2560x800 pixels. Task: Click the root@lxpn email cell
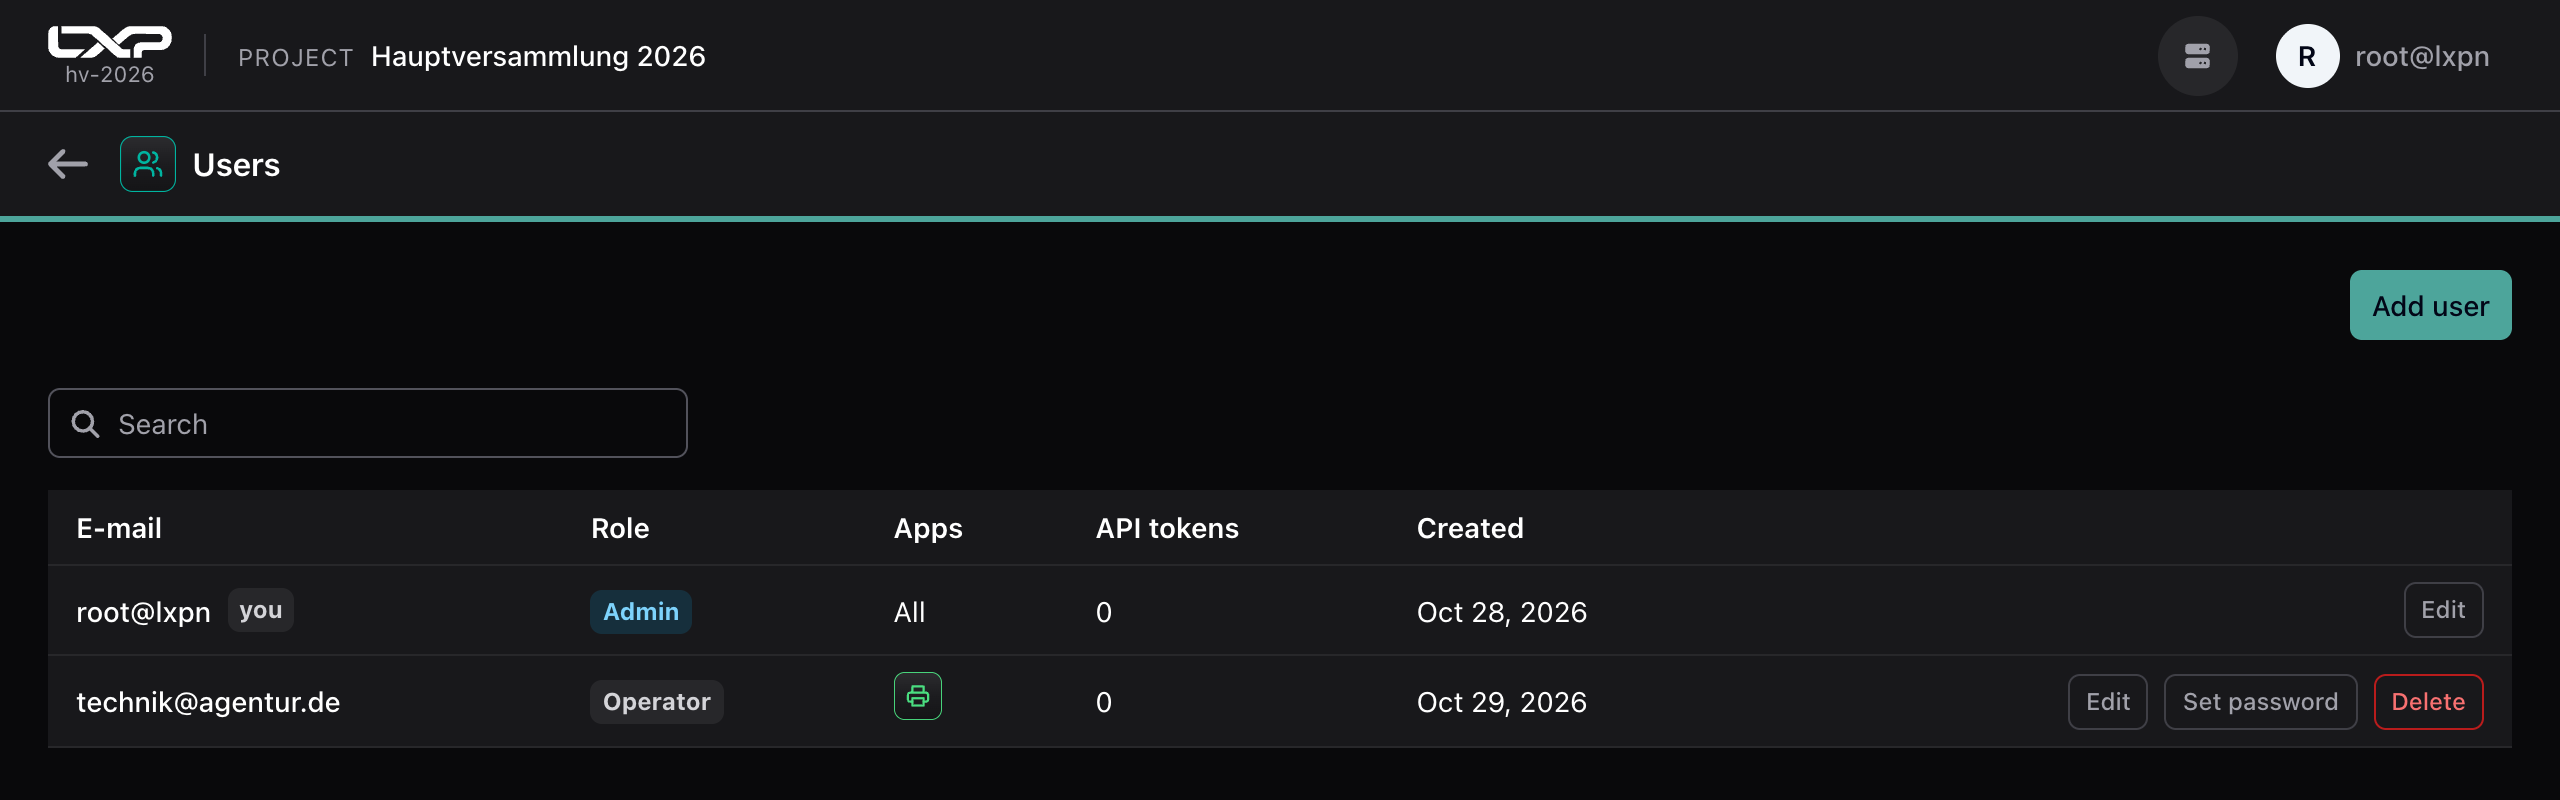144,612
